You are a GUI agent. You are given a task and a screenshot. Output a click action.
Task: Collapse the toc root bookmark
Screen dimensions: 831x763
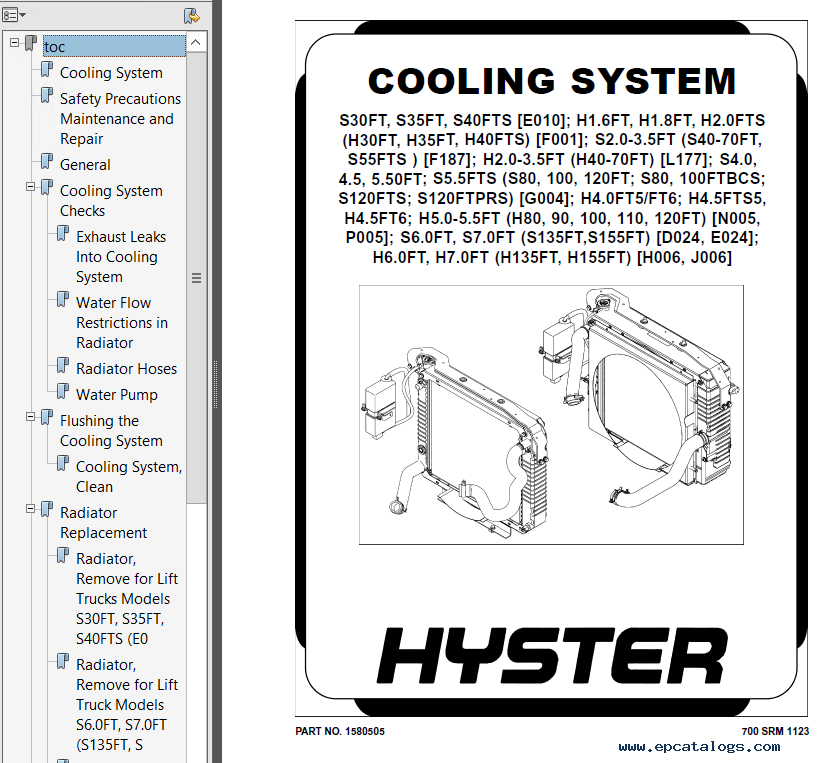click(14, 42)
